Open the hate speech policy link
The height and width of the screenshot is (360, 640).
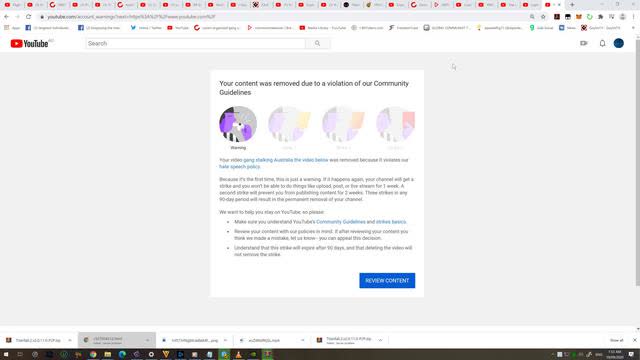point(239,167)
